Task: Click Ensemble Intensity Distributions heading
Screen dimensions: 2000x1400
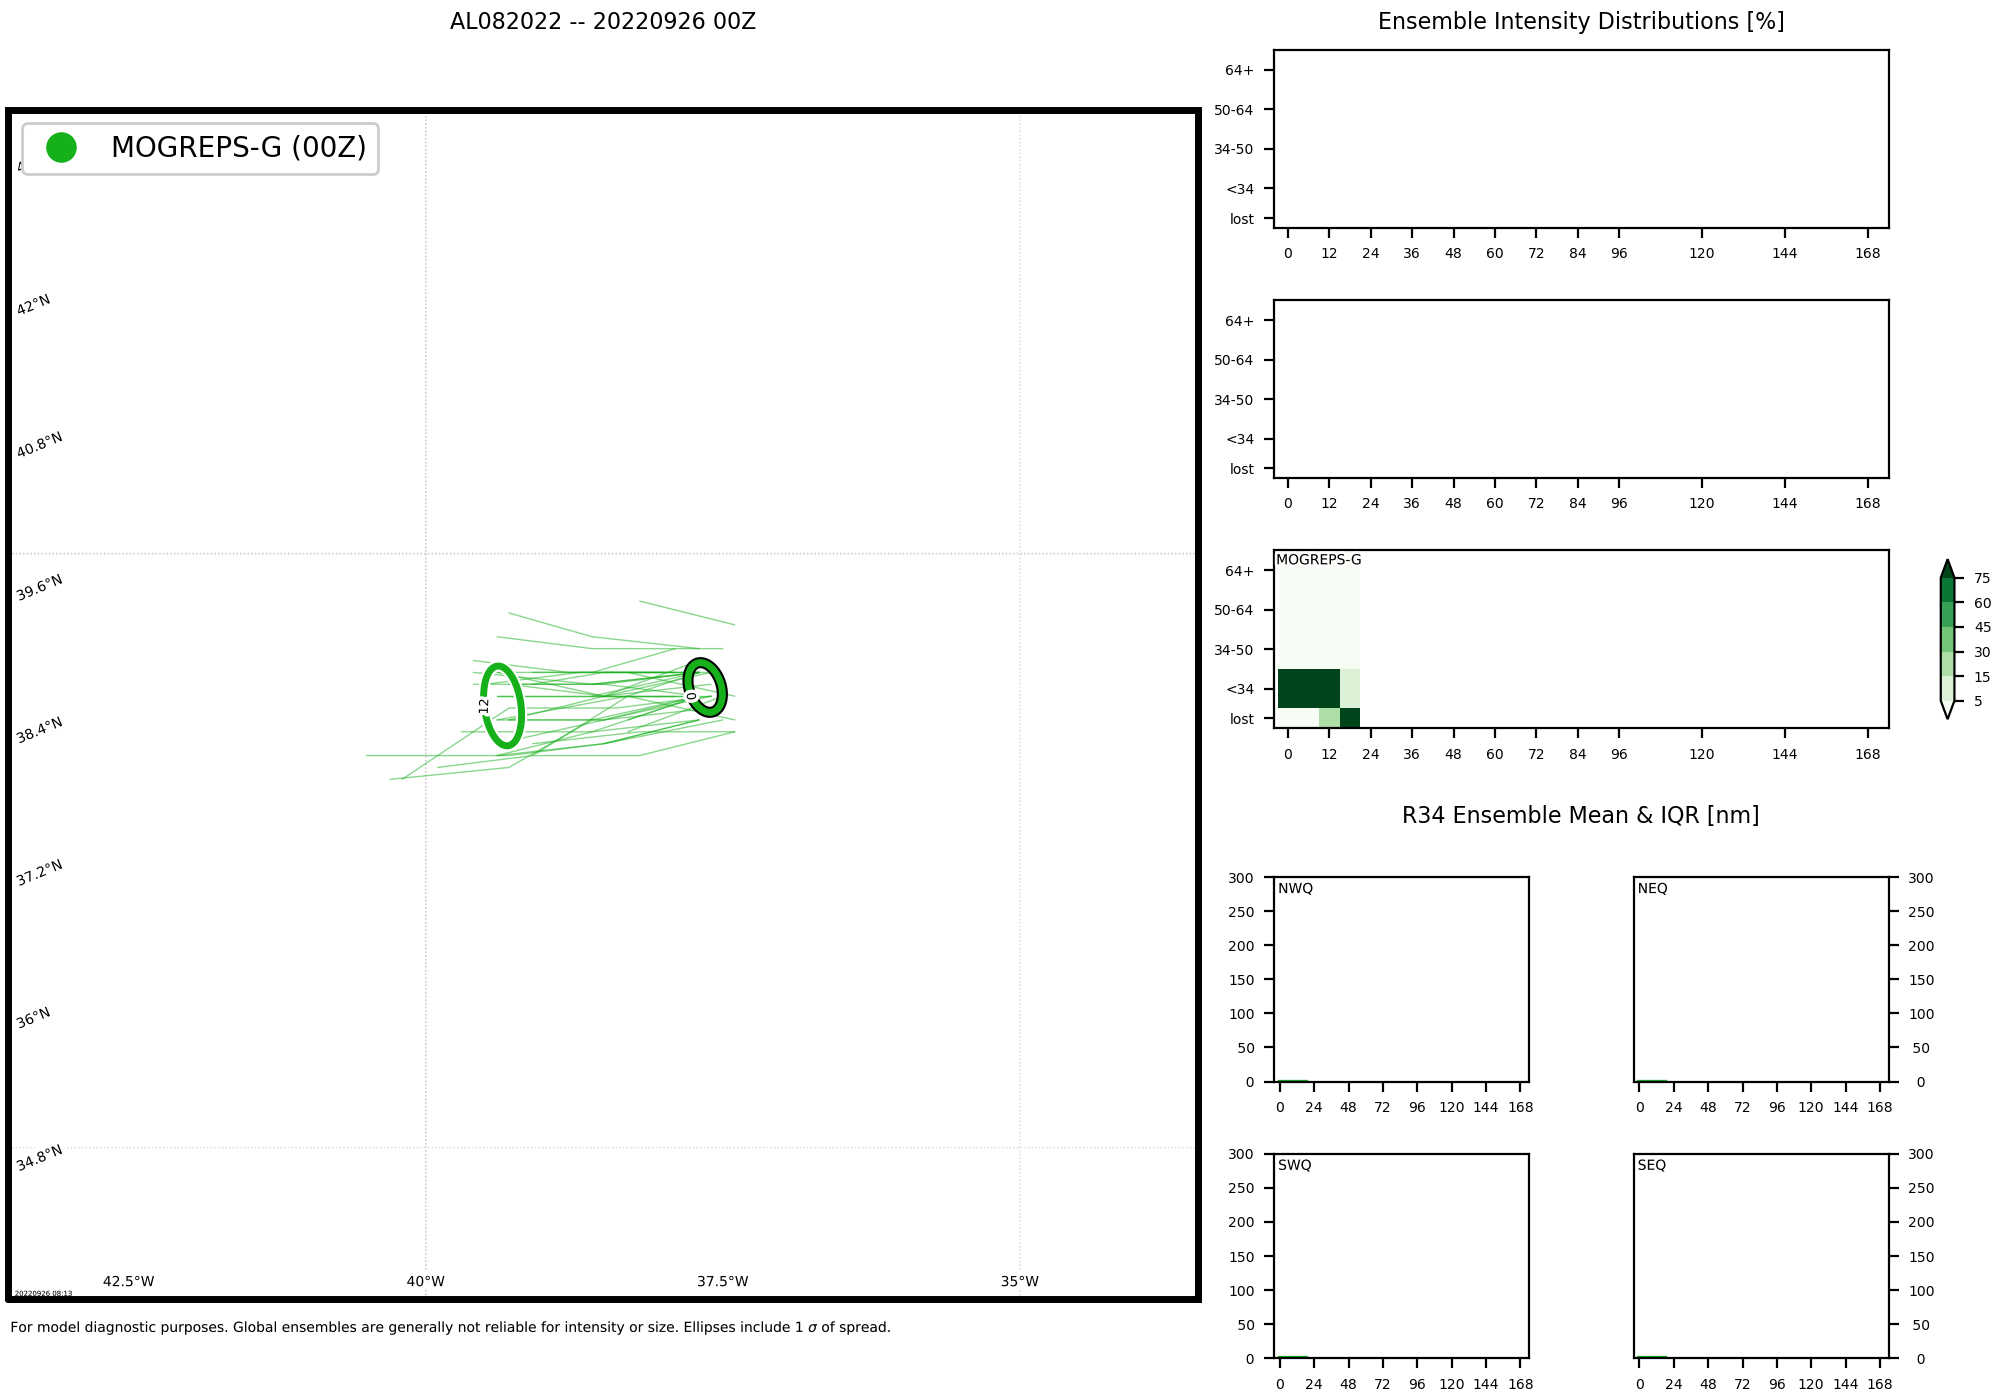Action: click(1580, 22)
